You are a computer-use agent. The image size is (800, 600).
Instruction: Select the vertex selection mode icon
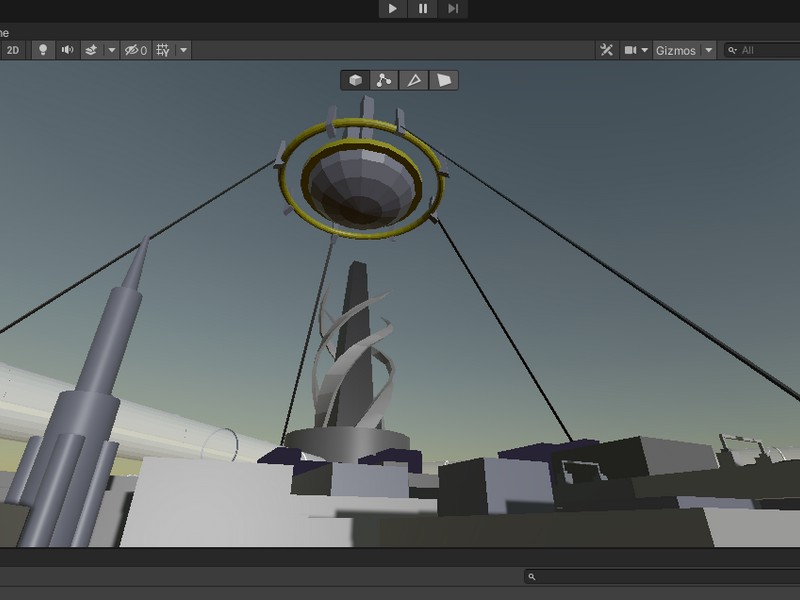(383, 80)
